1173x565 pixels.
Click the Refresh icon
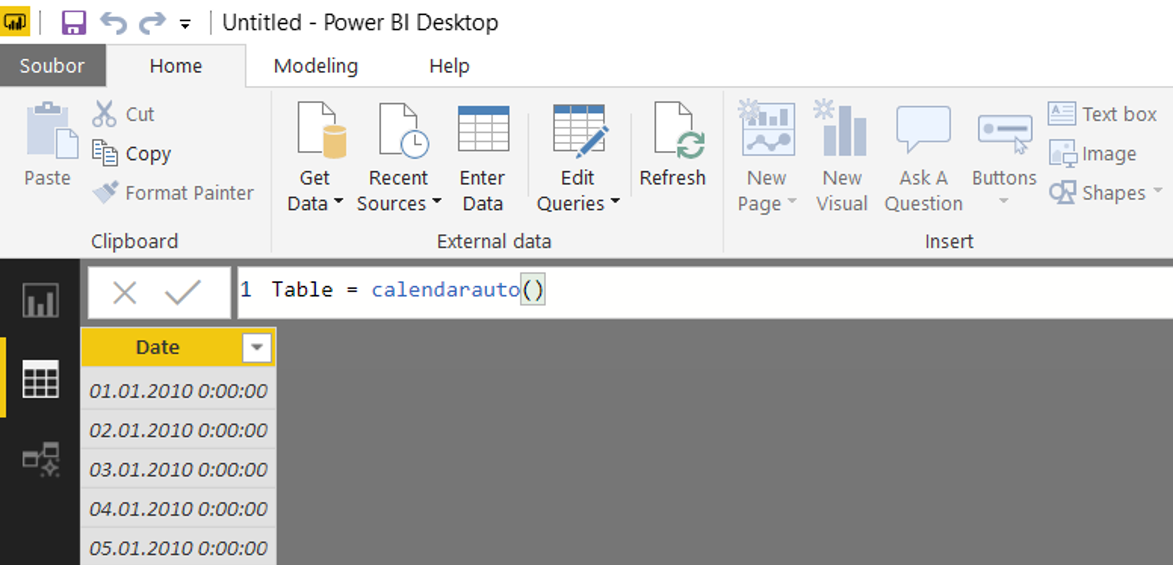679,131
